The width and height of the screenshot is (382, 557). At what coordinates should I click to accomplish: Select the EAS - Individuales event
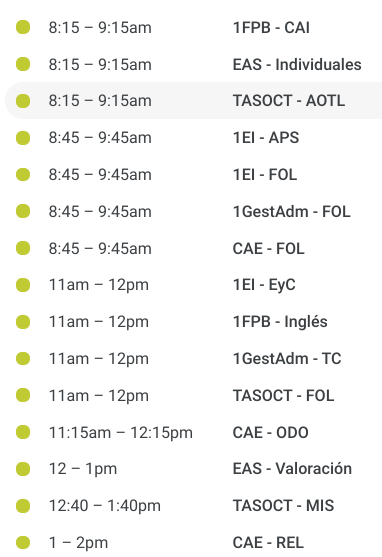[194, 65]
